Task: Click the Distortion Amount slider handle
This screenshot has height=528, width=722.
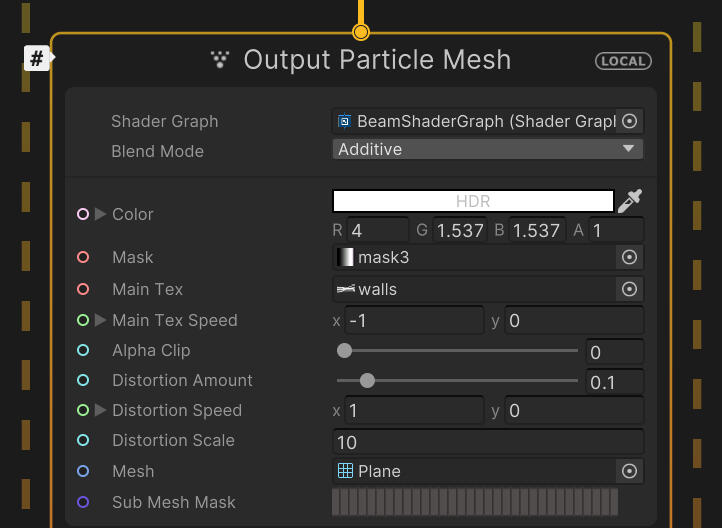Action: click(367, 380)
